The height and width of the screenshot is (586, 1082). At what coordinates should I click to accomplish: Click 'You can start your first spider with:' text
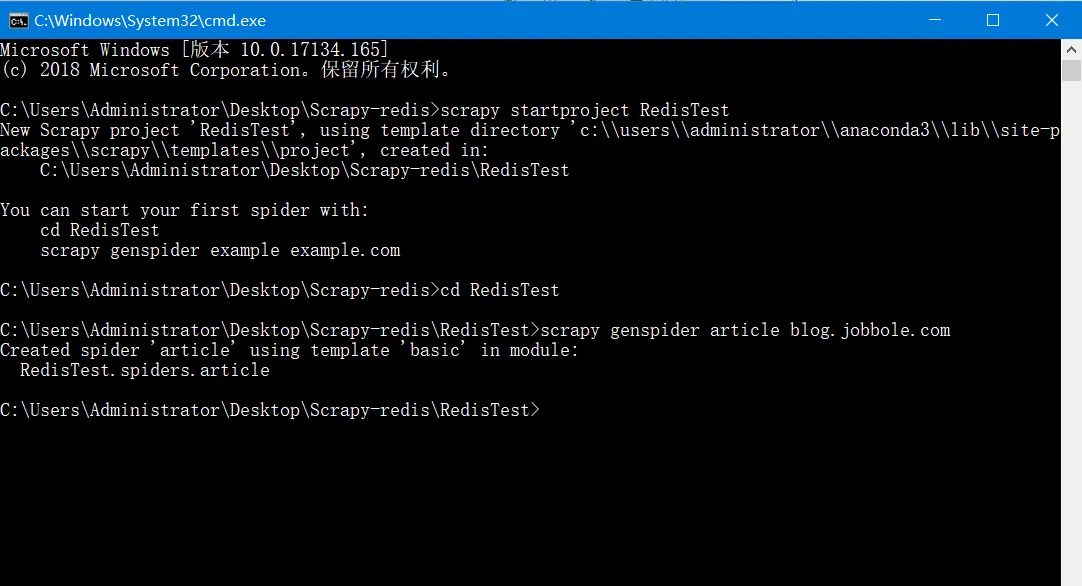[x=184, y=210]
